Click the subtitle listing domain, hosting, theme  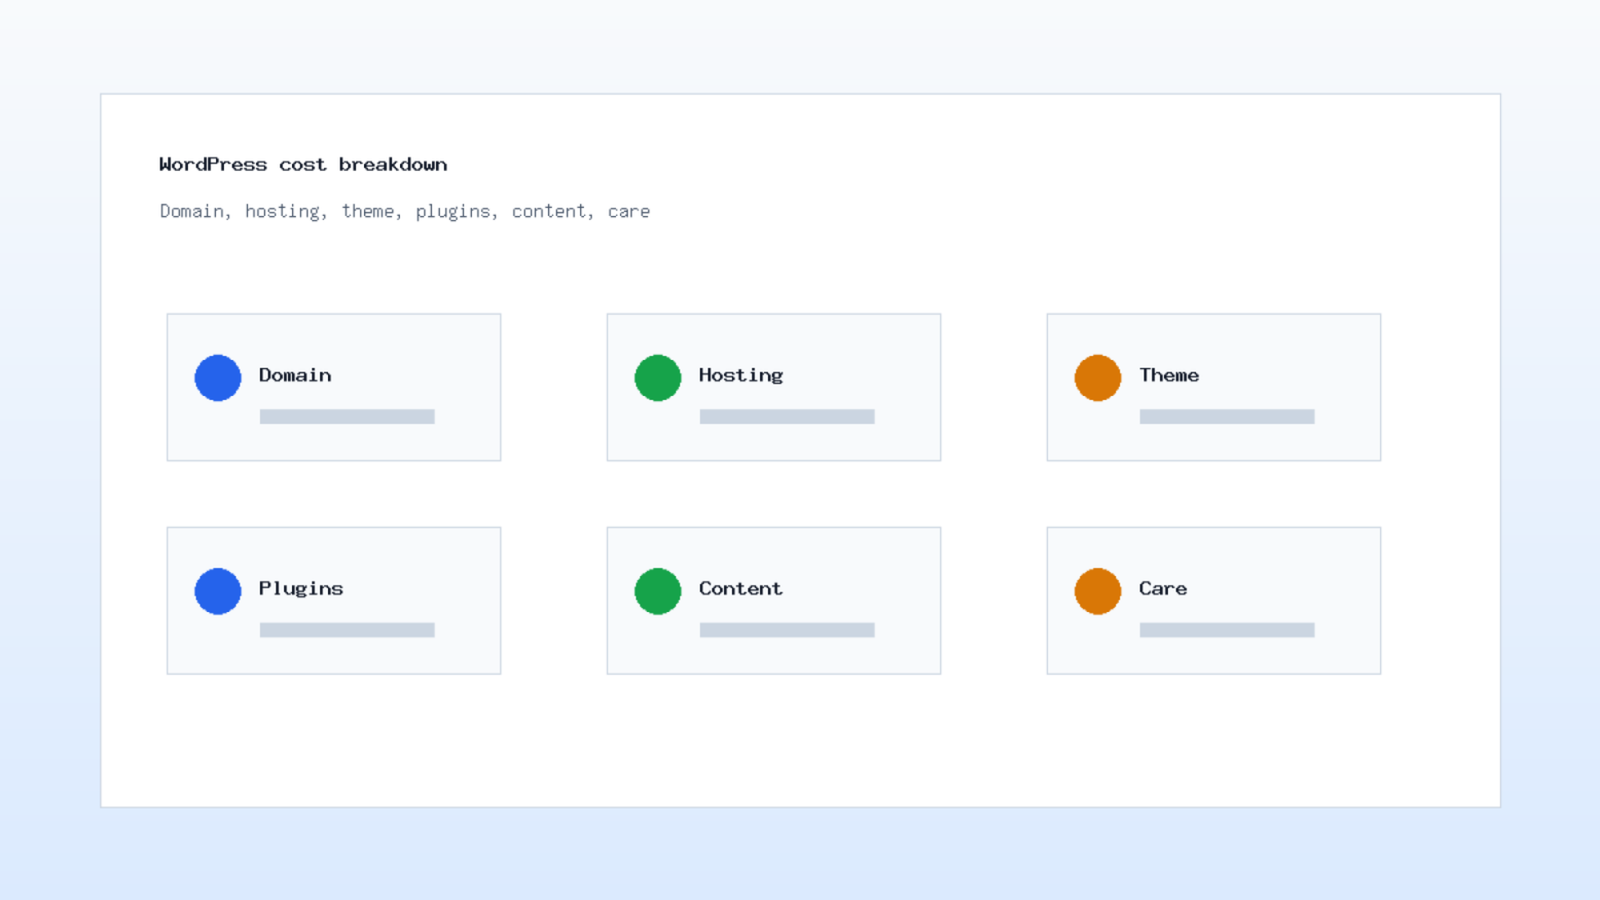405,211
